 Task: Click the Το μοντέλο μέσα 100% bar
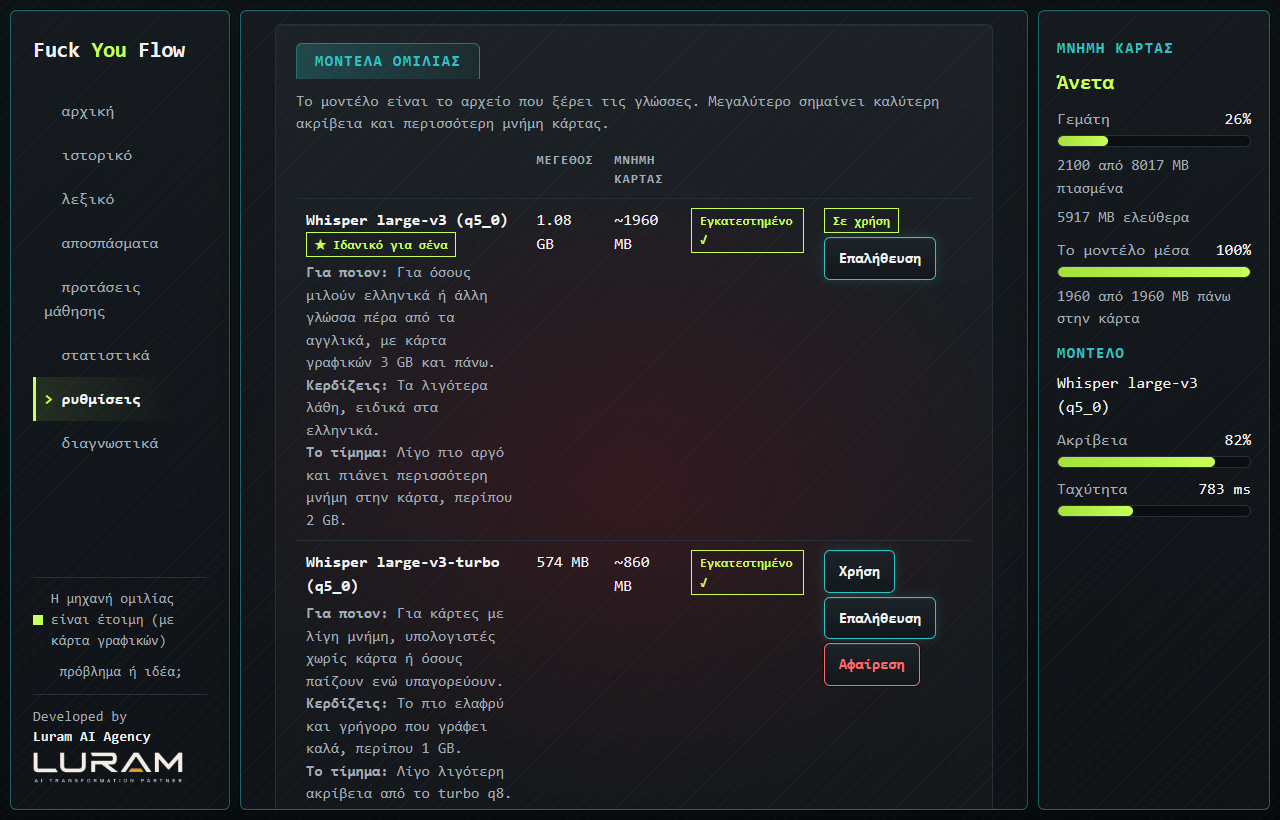[x=1154, y=272]
